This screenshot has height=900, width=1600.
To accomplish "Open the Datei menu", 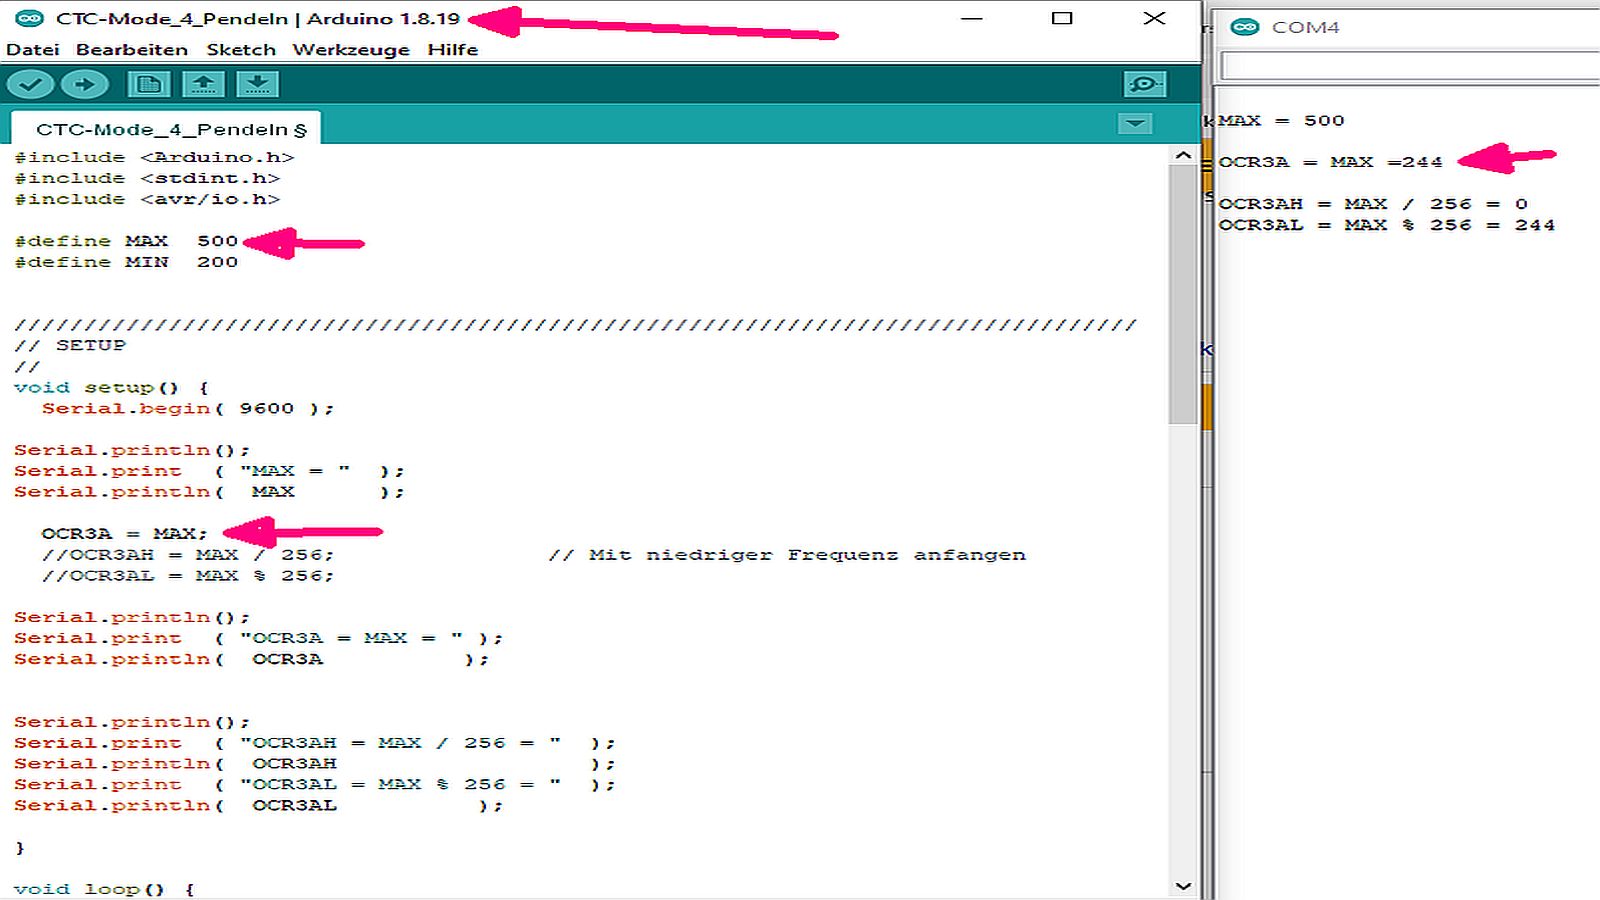I will pyautogui.click(x=33, y=50).
